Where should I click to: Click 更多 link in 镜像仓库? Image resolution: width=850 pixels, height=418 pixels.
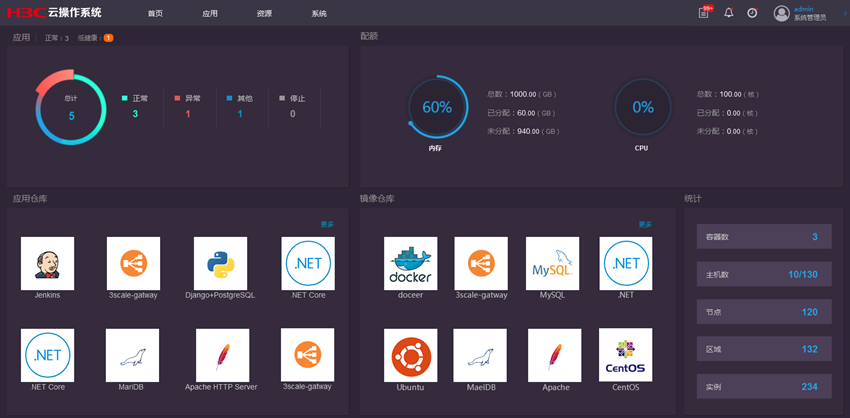pos(645,224)
